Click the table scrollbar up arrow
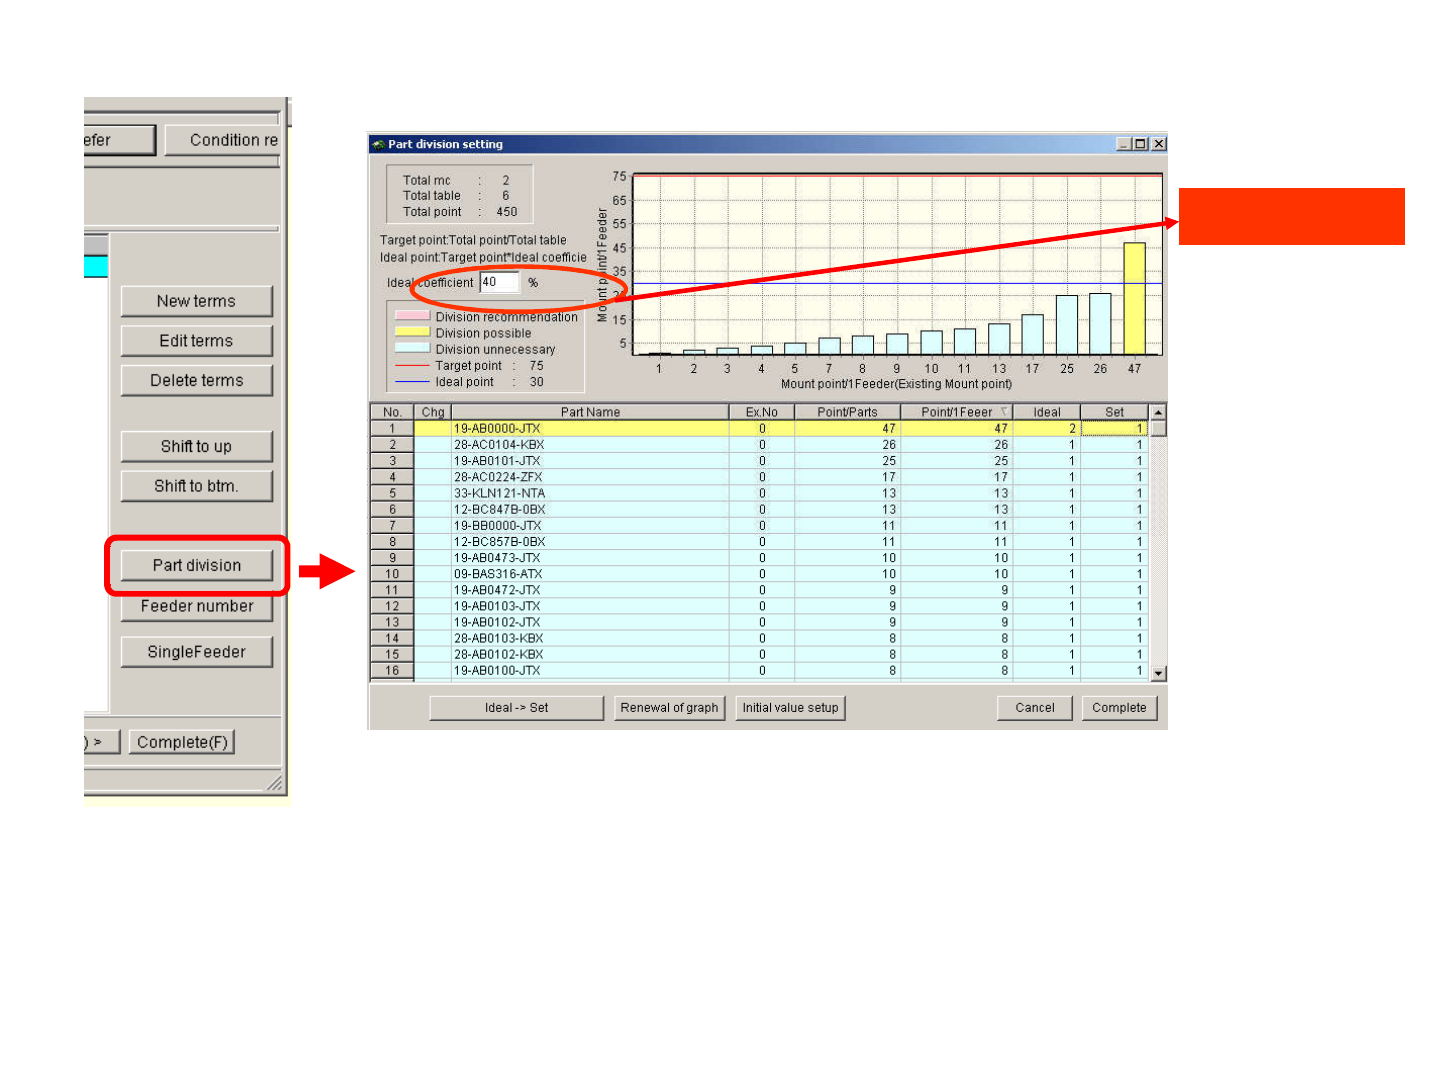This screenshot has width=1433, height=1075. click(1158, 412)
